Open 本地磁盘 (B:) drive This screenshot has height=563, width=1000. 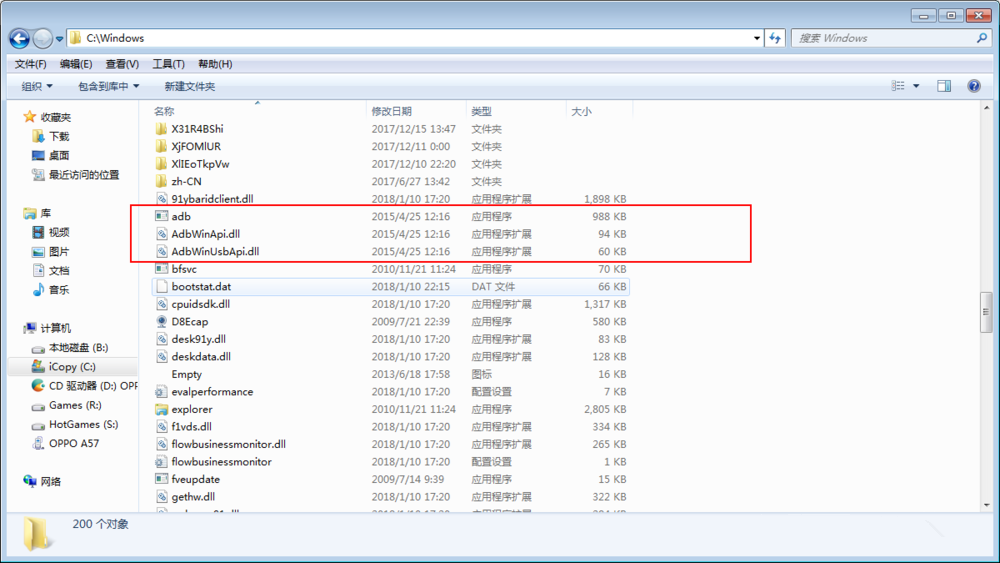click(x=78, y=347)
